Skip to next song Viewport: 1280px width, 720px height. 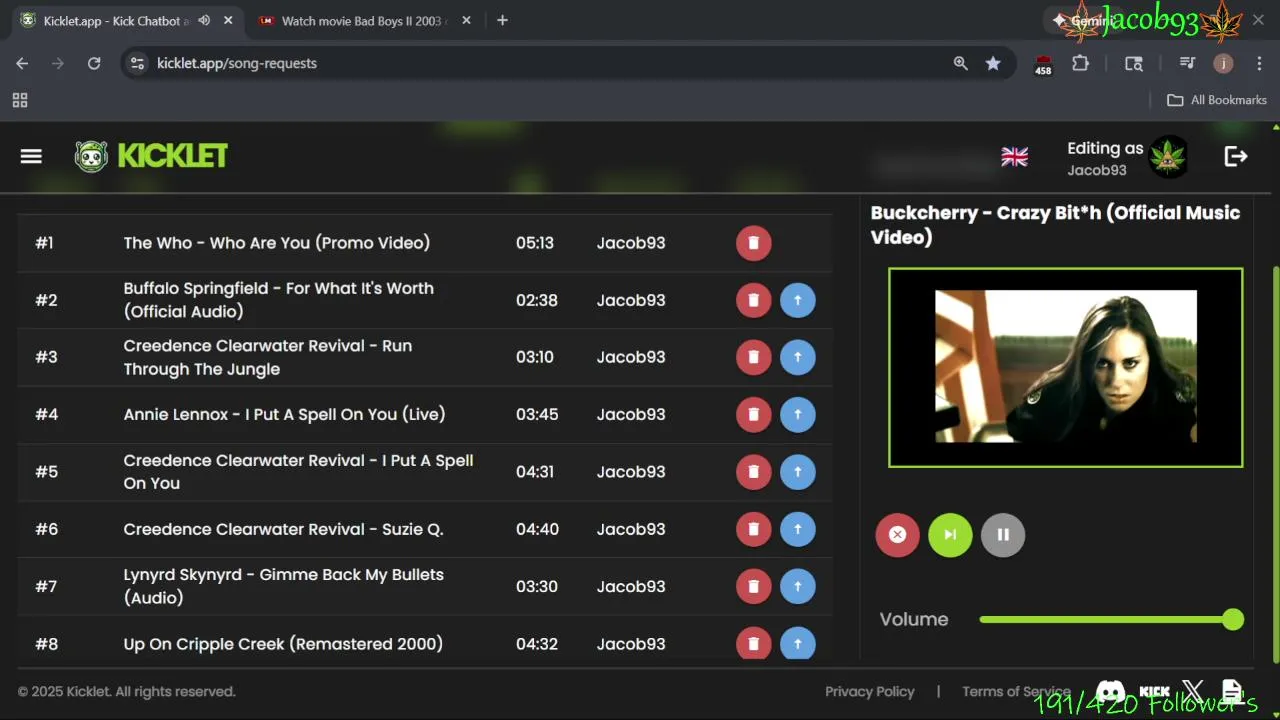point(950,535)
